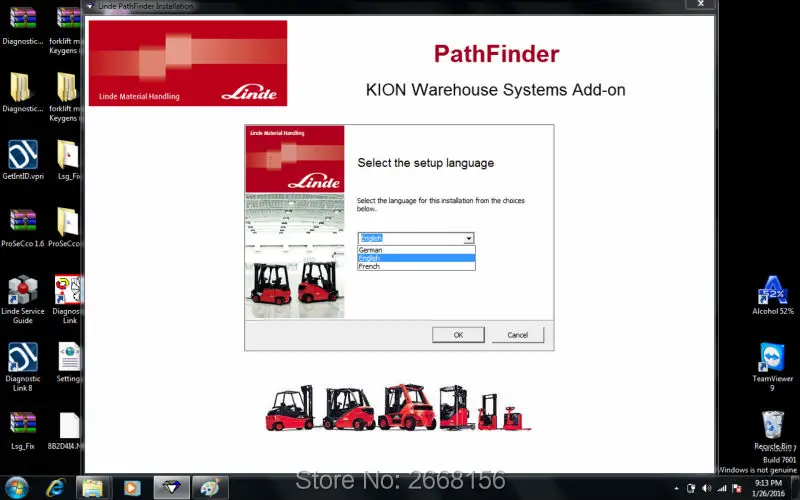Image resolution: width=800 pixels, height=500 pixels.
Task: Click the power battery tray icon
Action: tap(691, 488)
